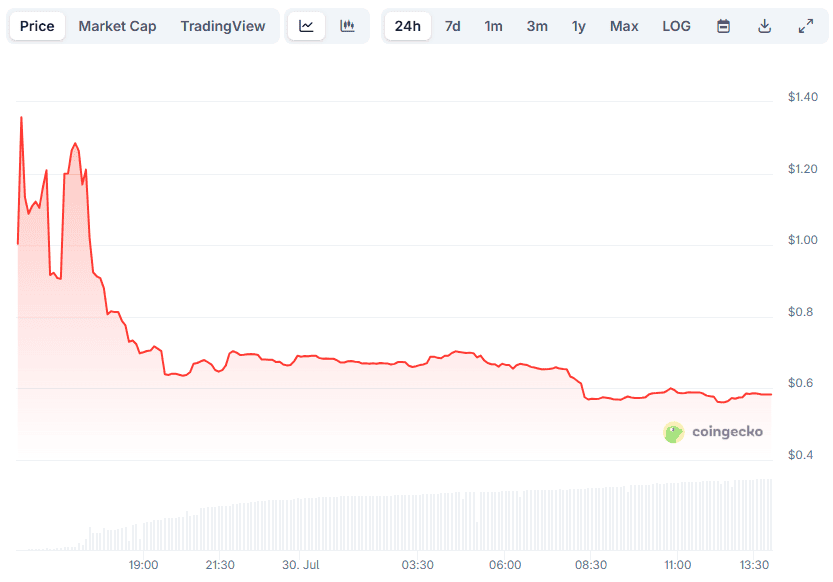Click the Max range button
This screenshot has width=833, height=582.
(x=624, y=26)
